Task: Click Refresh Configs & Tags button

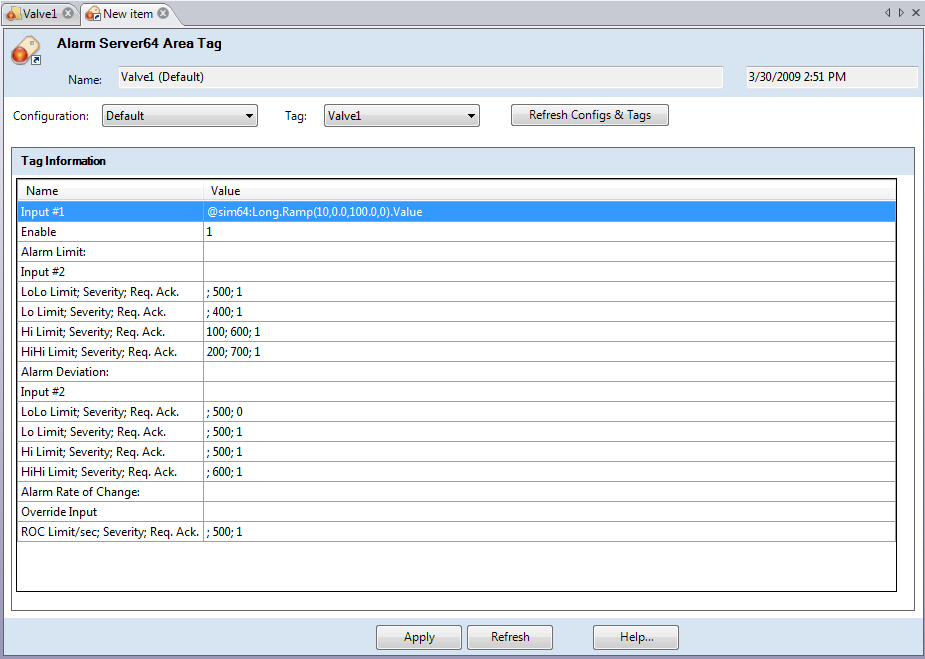Action: tap(589, 115)
